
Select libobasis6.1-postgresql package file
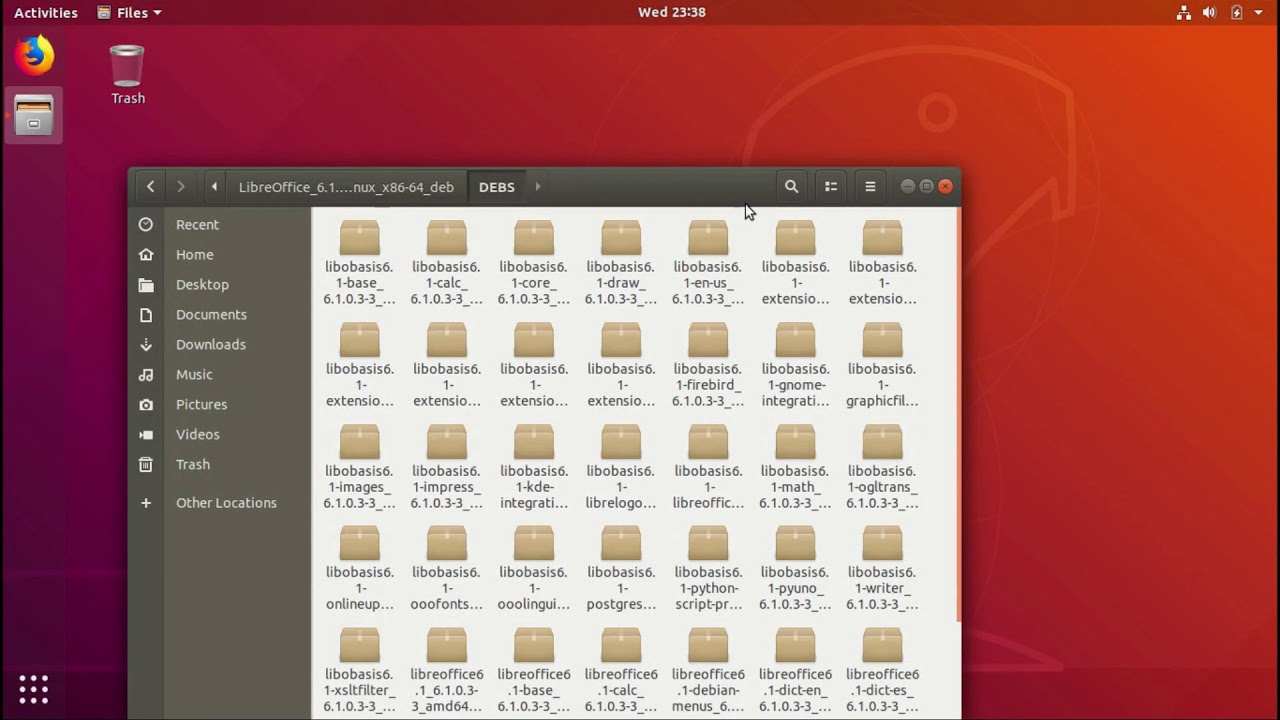[620, 569]
